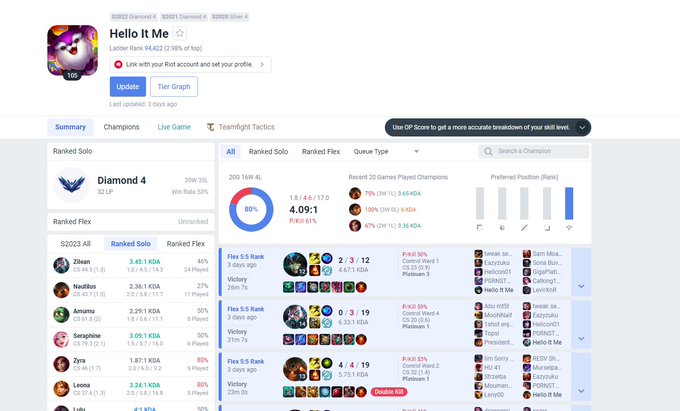Screen dimensions: 680x411
Task: Click Leona champion icon in stats list
Action: (x=62, y=388)
